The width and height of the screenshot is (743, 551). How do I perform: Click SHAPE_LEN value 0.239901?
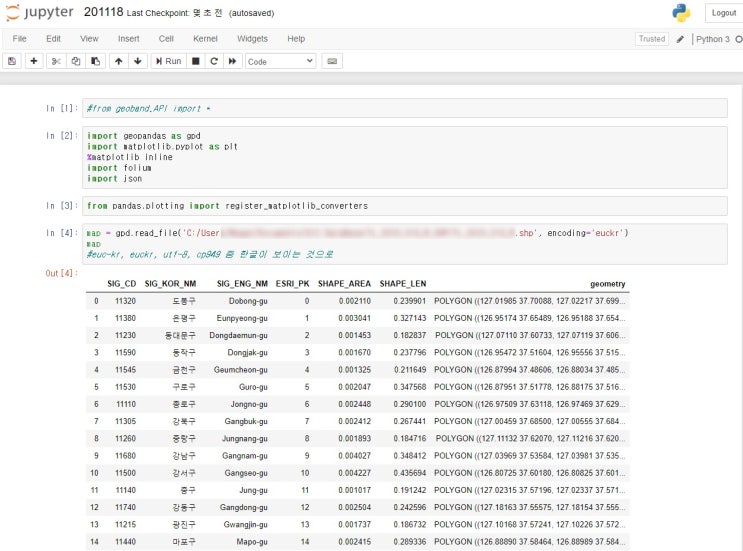pyautogui.click(x=409, y=301)
